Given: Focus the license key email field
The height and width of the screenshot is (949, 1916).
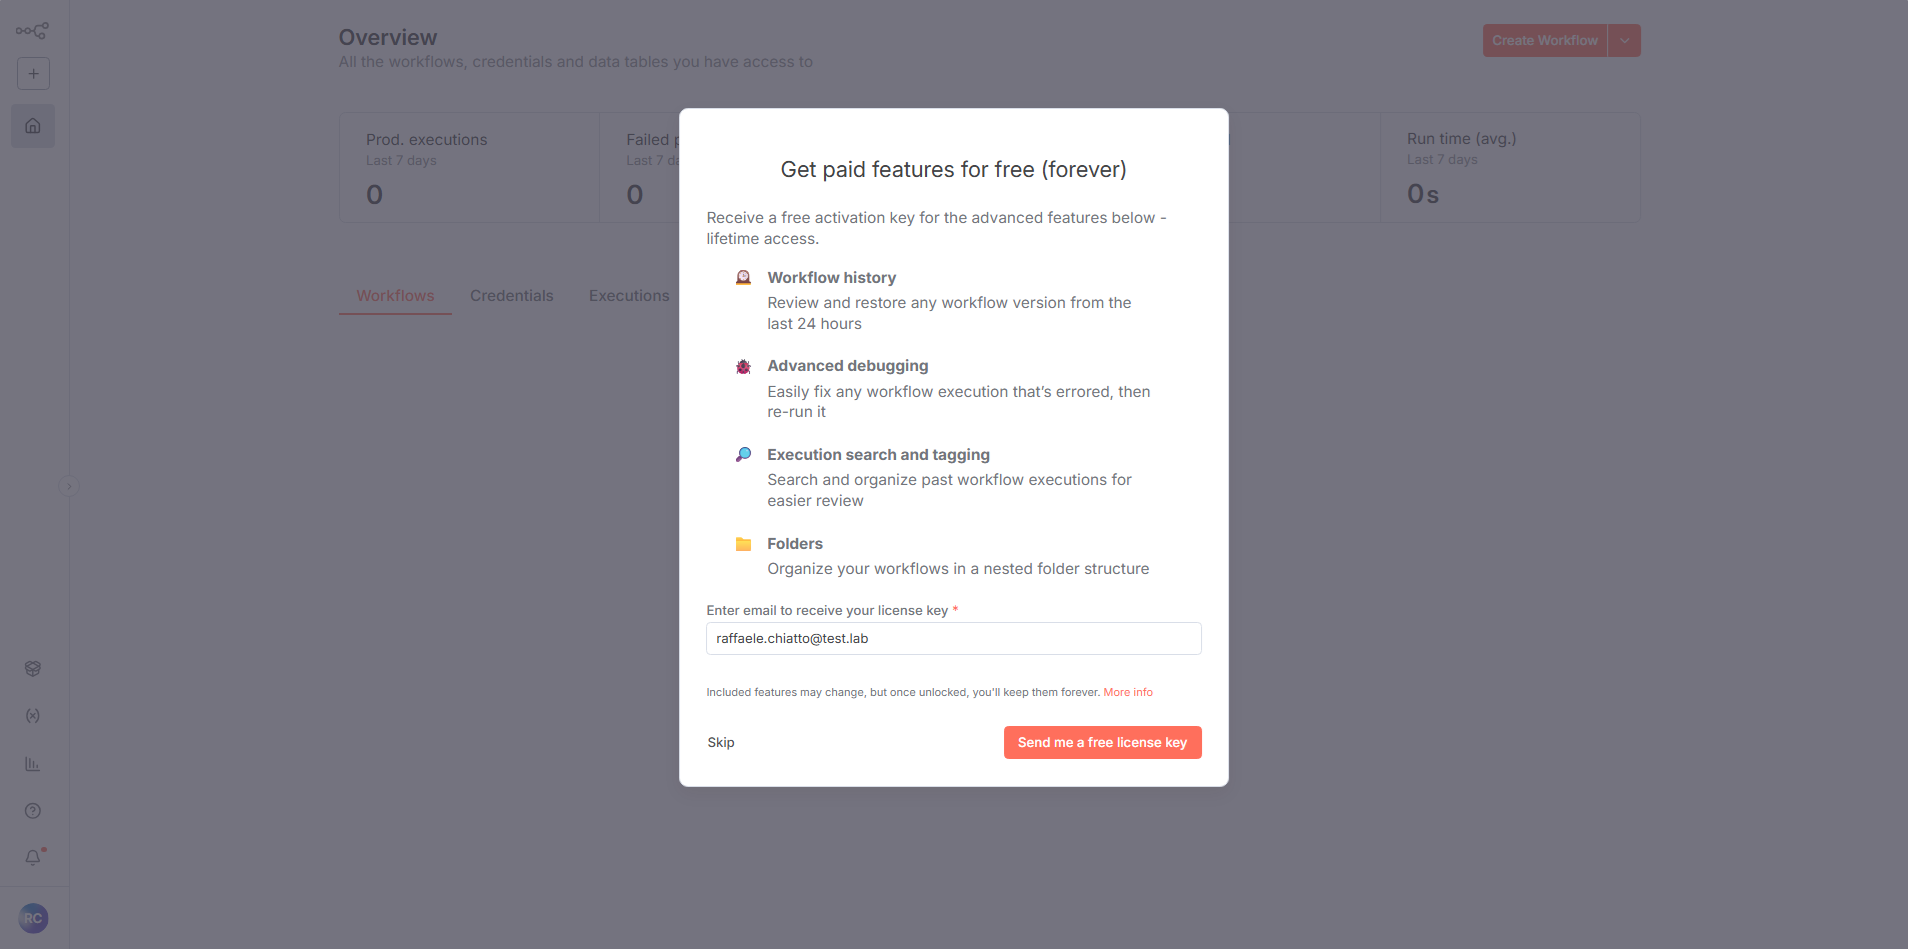Looking at the screenshot, I should (953, 639).
